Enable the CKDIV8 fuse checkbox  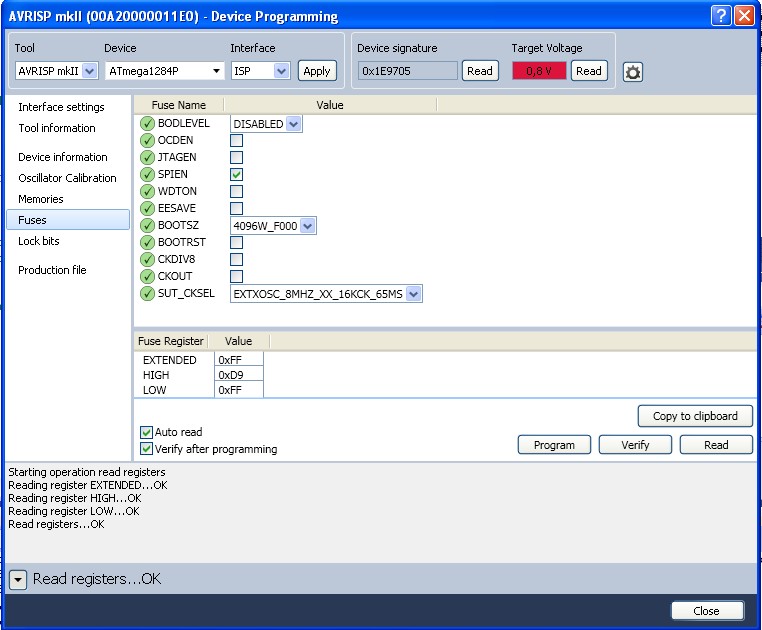click(x=236, y=260)
